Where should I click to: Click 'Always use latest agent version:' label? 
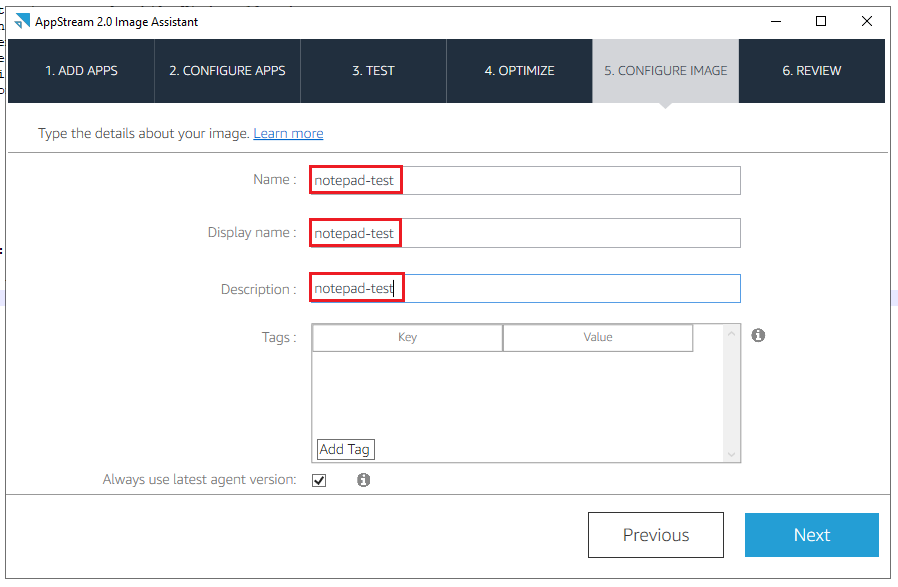[x=199, y=480]
